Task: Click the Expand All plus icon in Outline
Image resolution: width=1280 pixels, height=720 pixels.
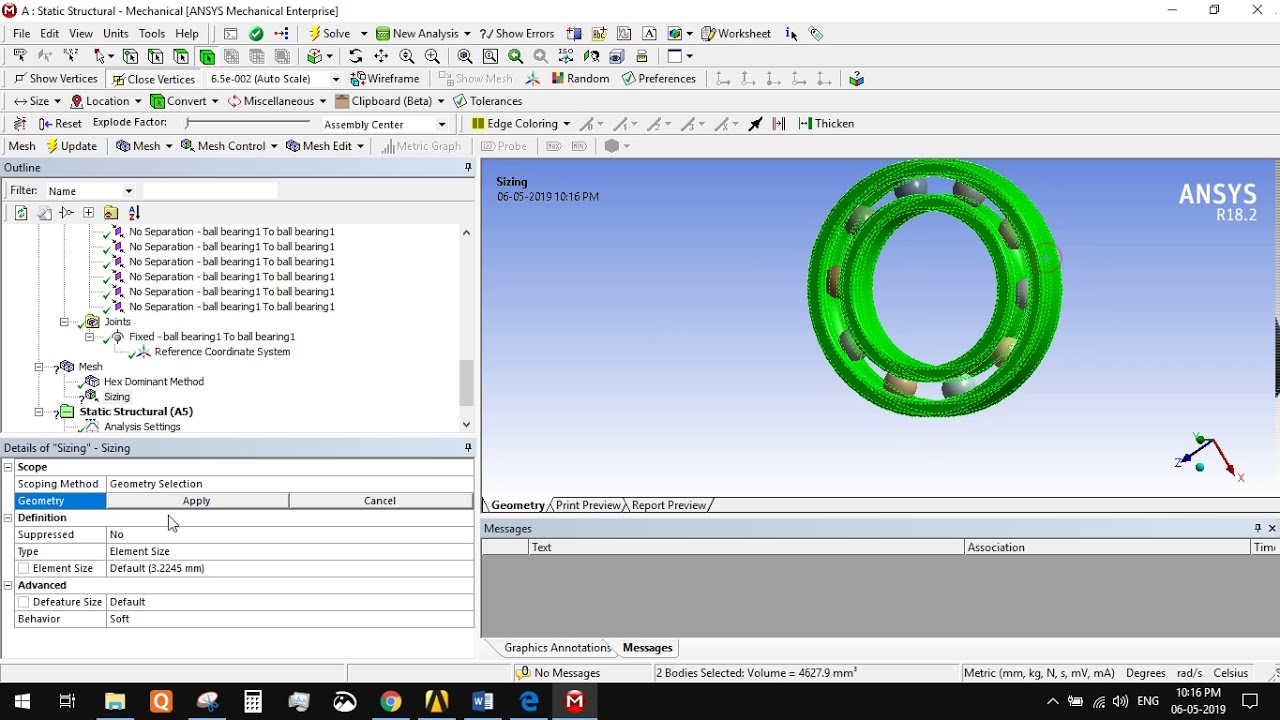Action: (88, 212)
